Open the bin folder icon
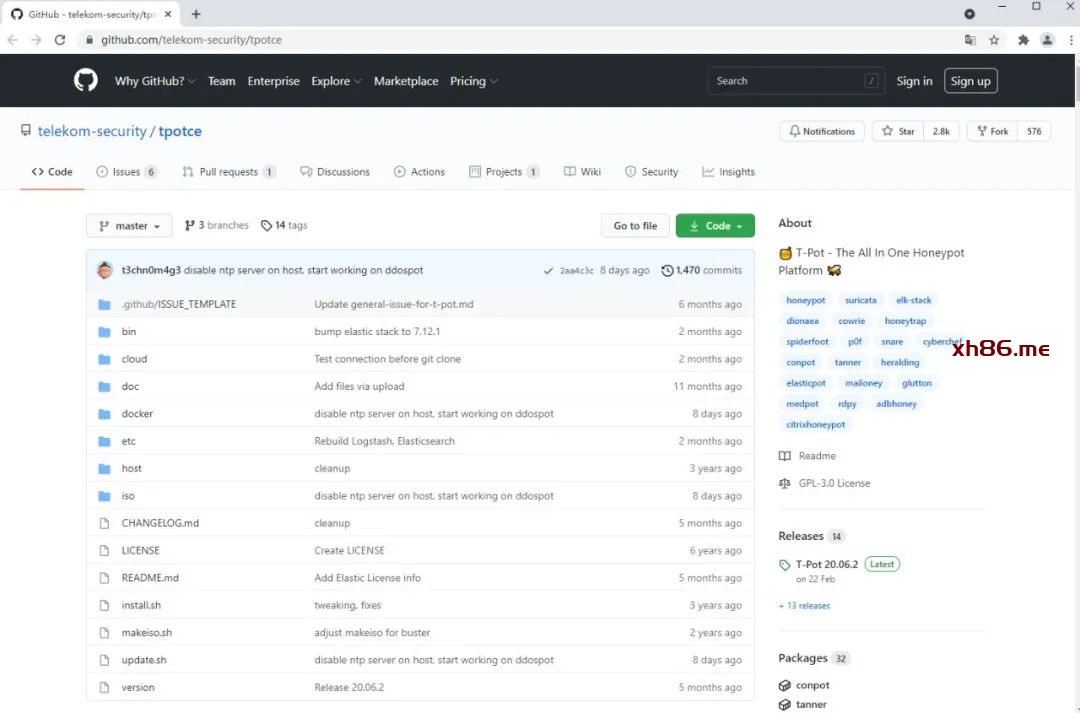The width and height of the screenshot is (1080, 713). coord(104,332)
